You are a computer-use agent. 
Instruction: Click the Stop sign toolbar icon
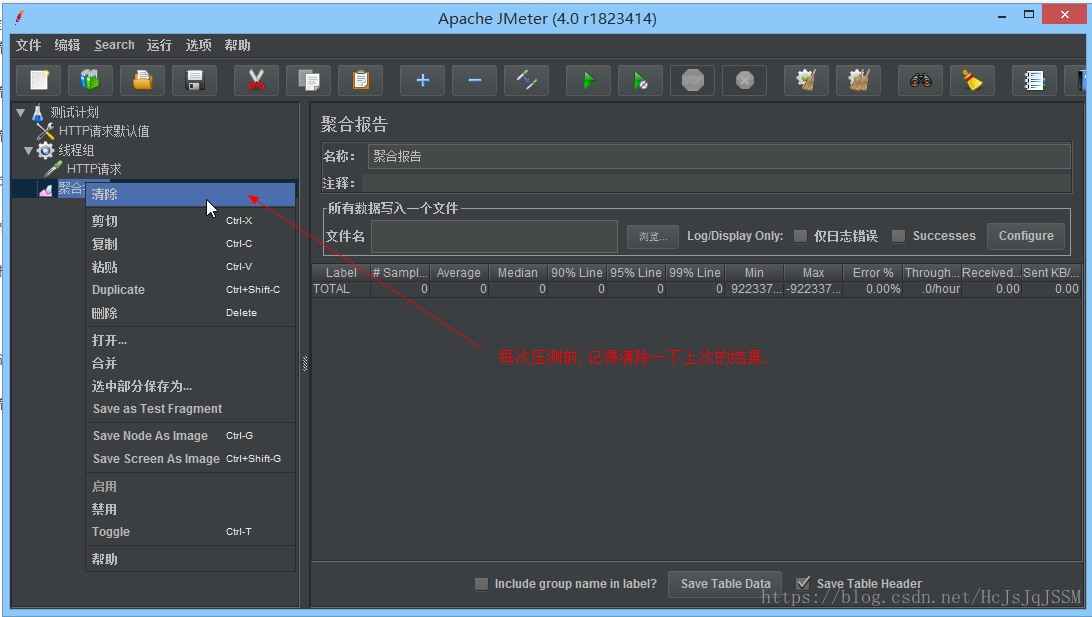coord(692,80)
